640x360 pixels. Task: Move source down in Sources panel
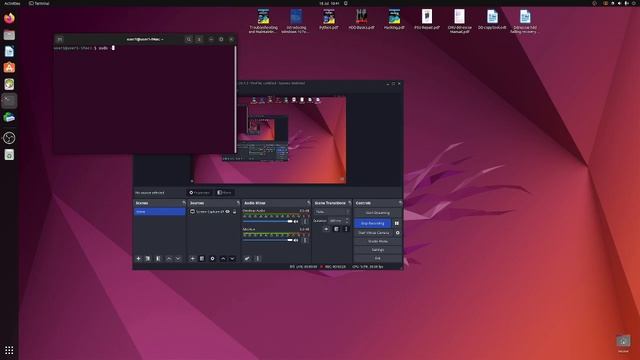pos(232,259)
